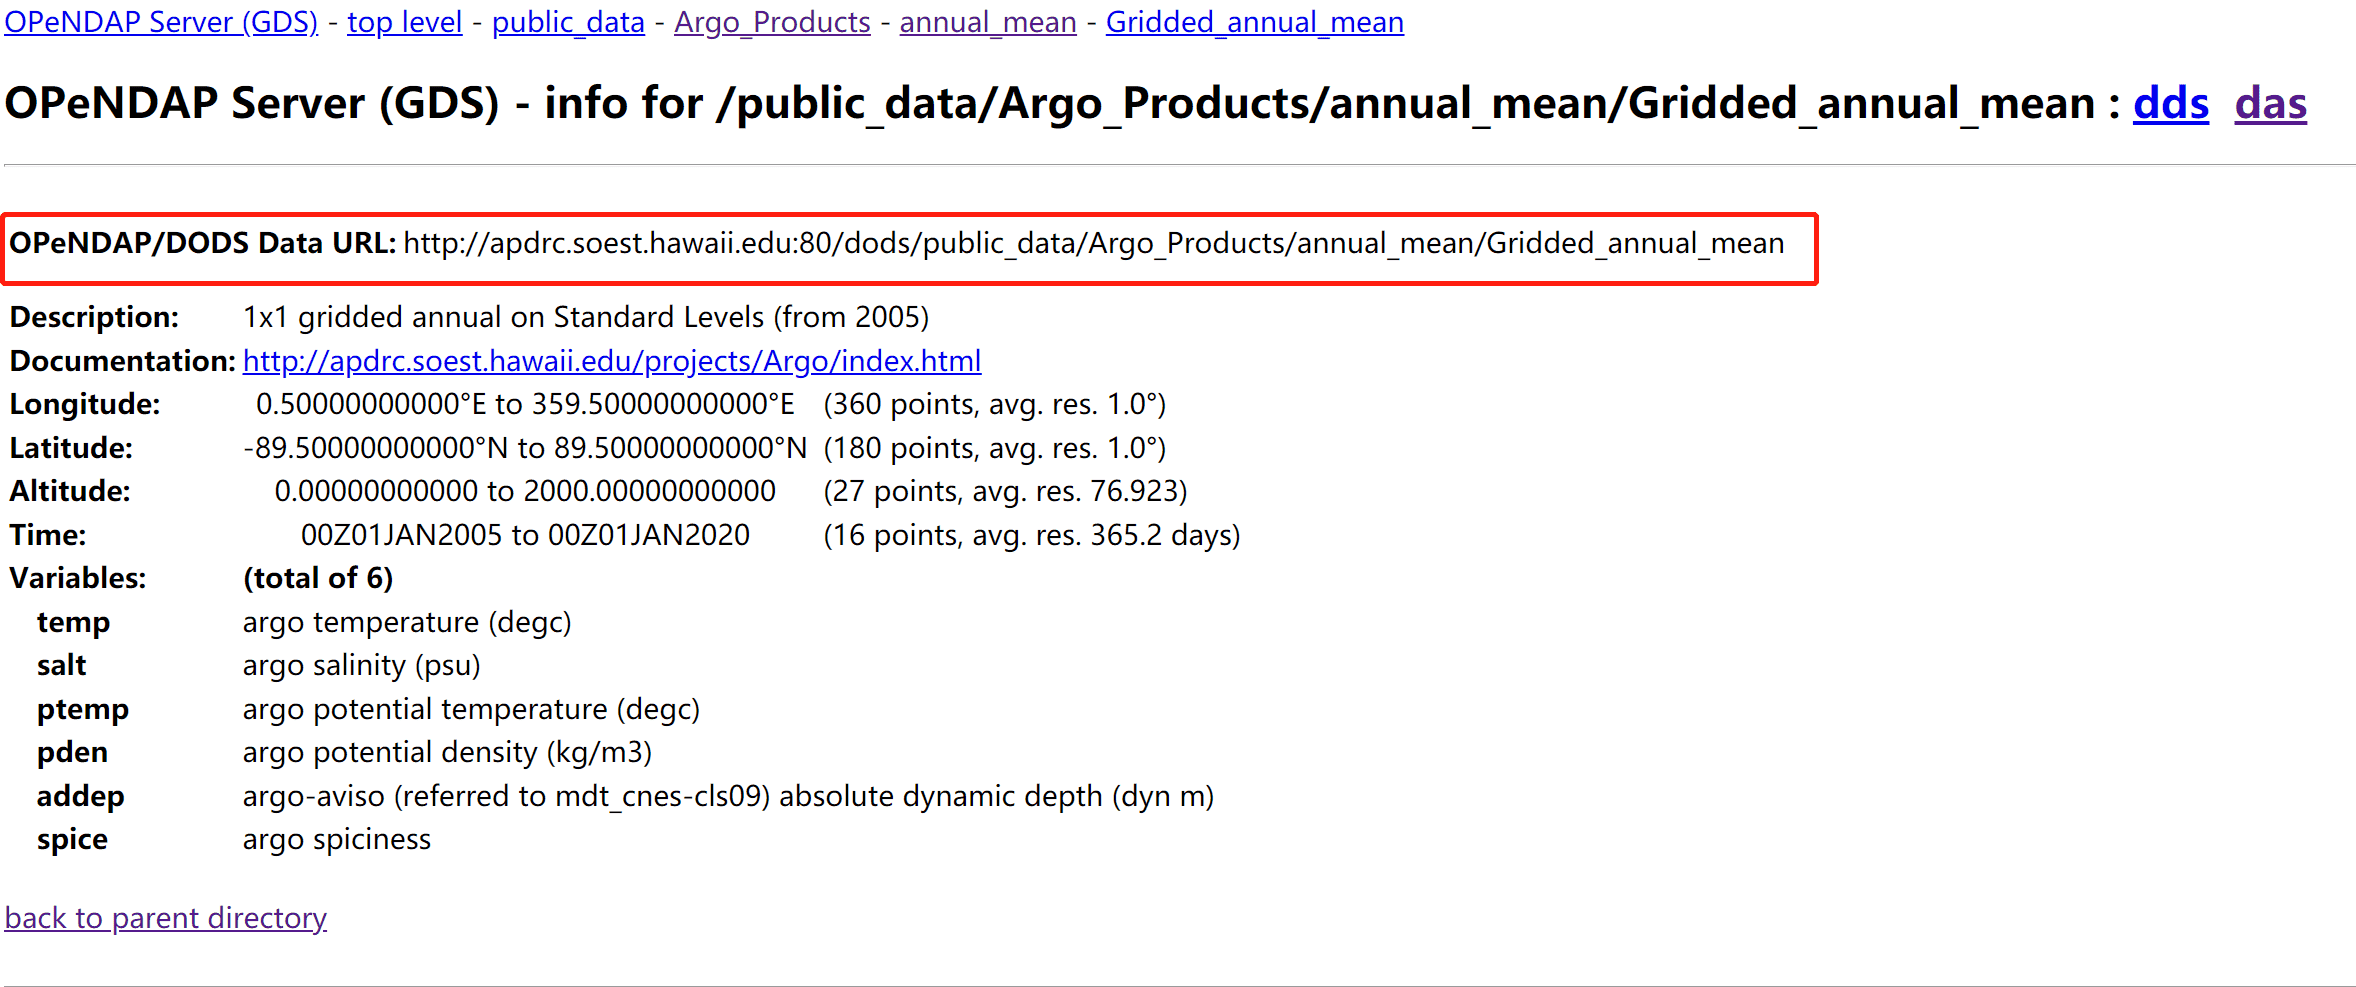Click the Latitude label

[71, 448]
